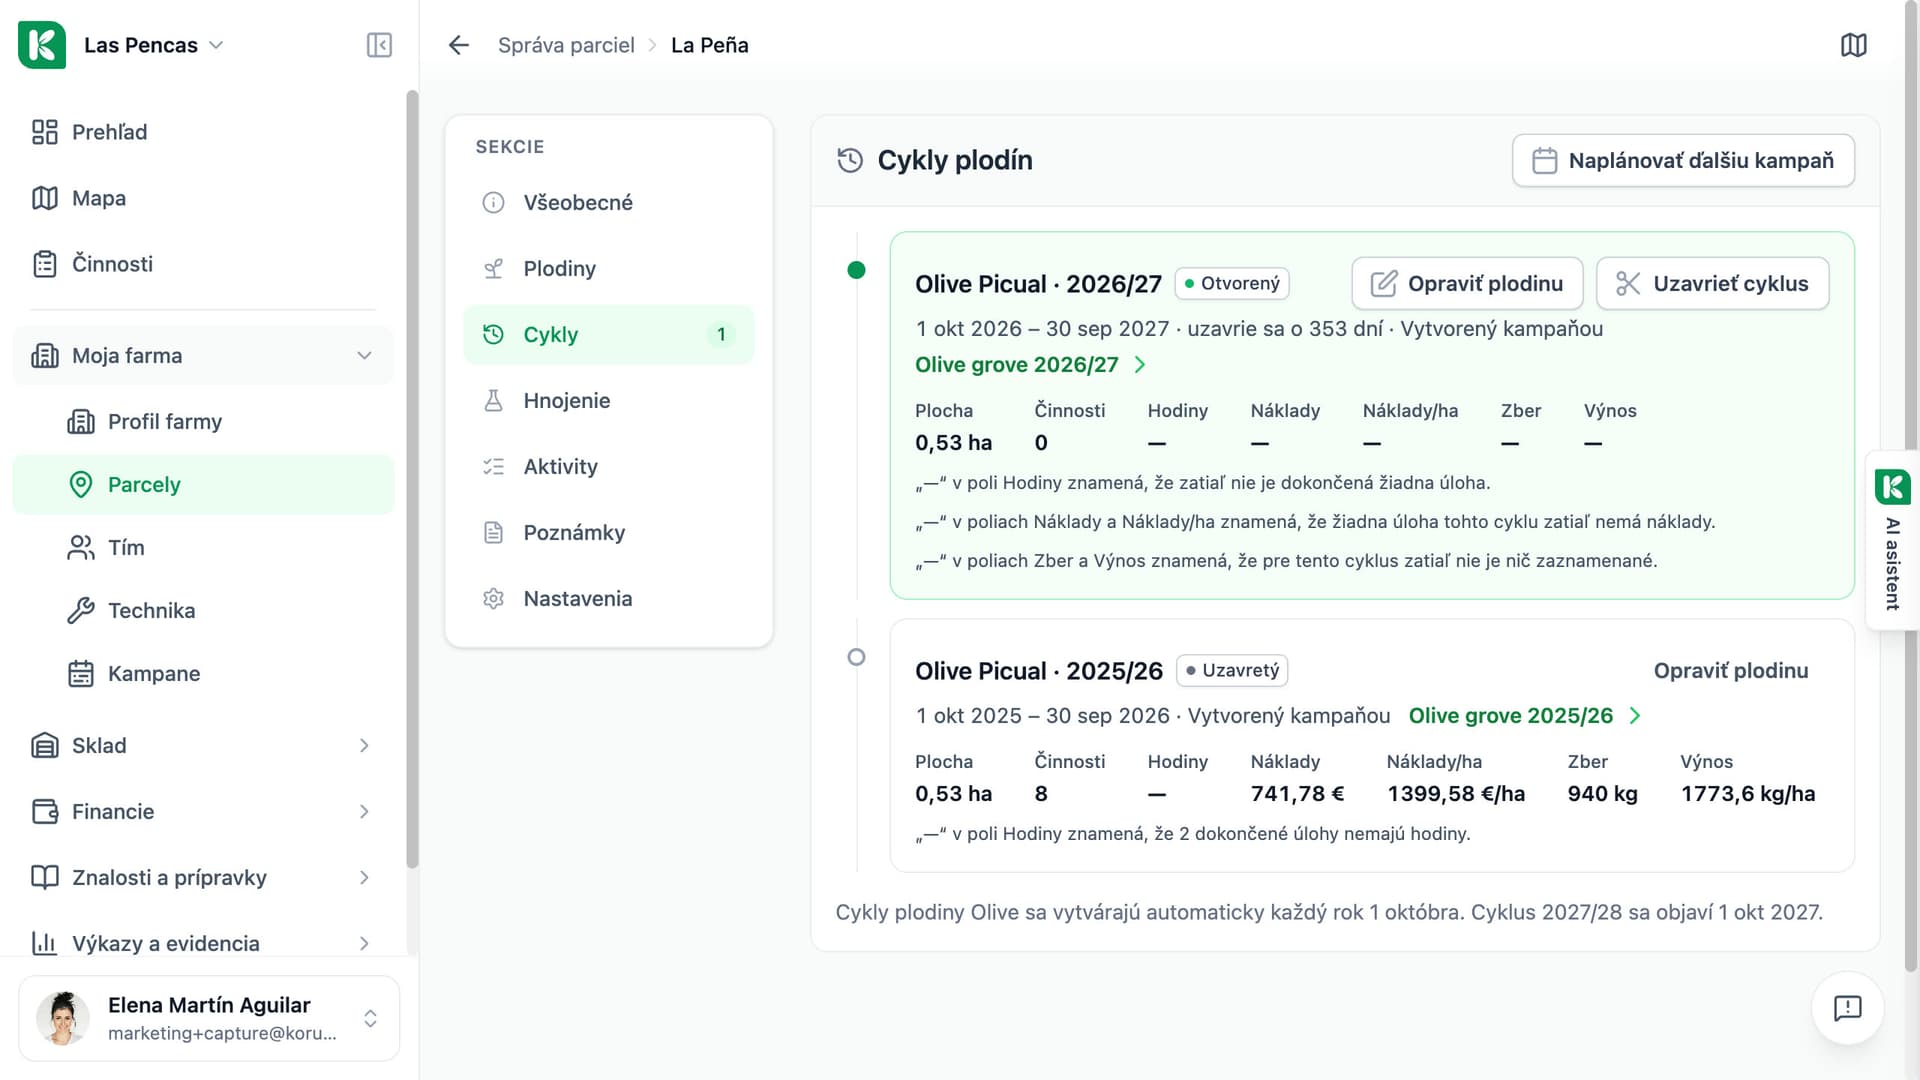The height and width of the screenshot is (1080, 1920).
Task: Open the Aktivity section
Action: click(608, 466)
